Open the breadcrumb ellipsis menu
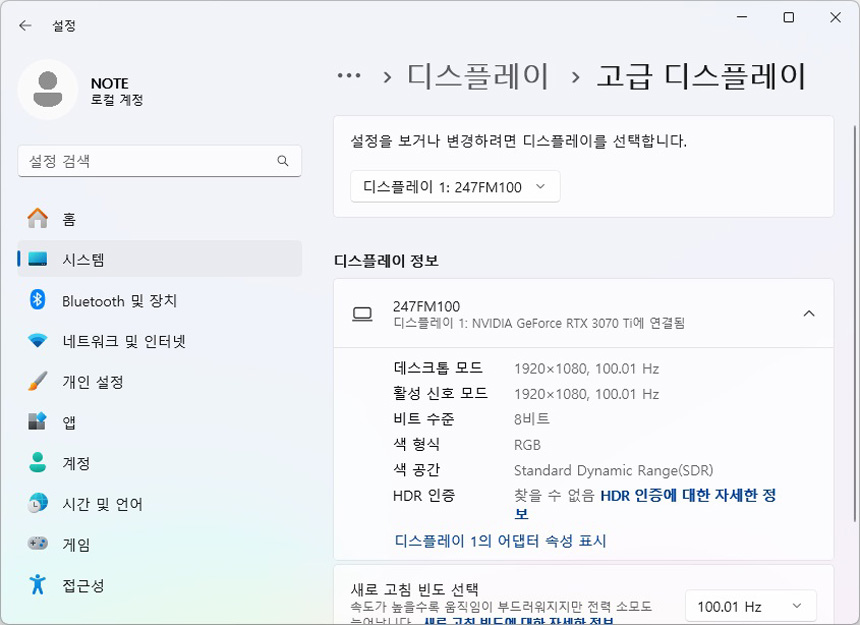 point(348,76)
